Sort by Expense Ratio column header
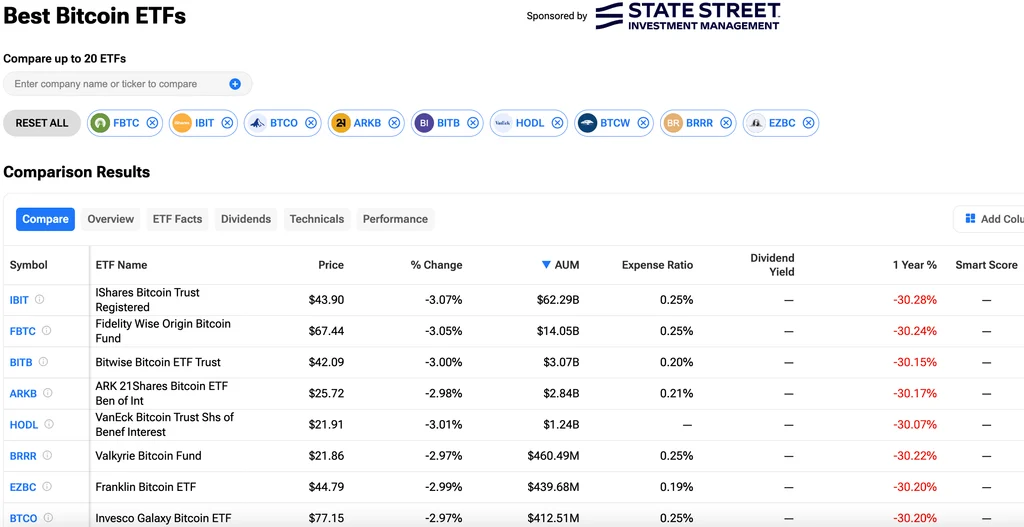This screenshot has width=1024, height=527. coord(657,264)
